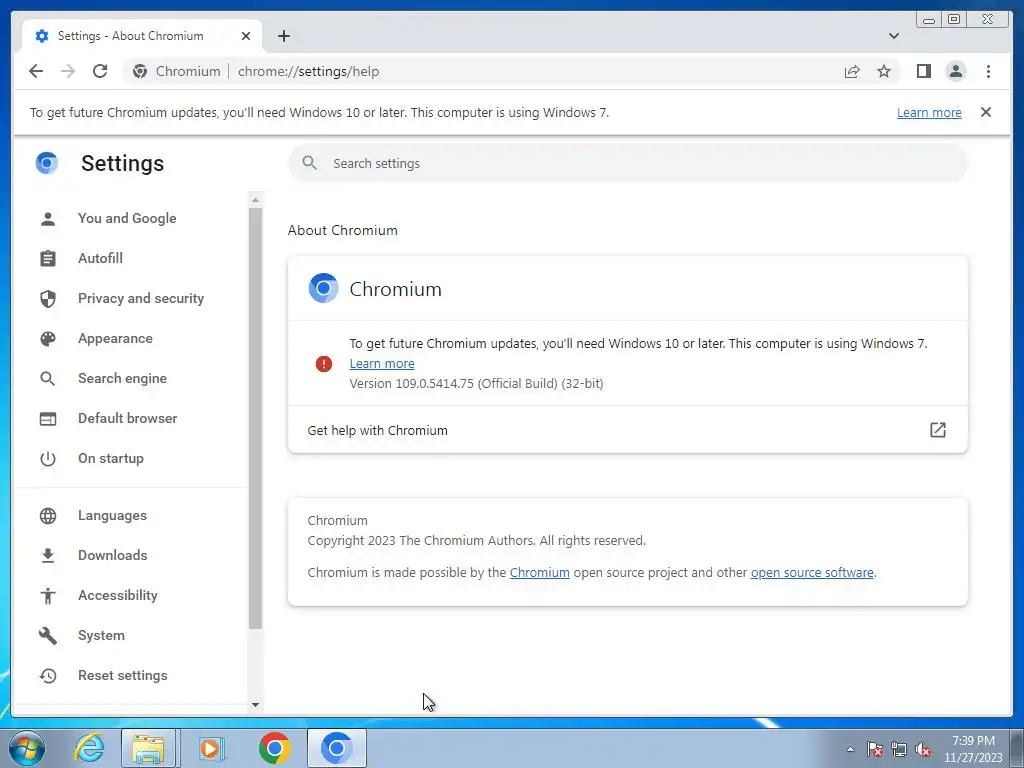Click the muted volume tray icon
Viewport: 1024px width, 768px height.
923,749
